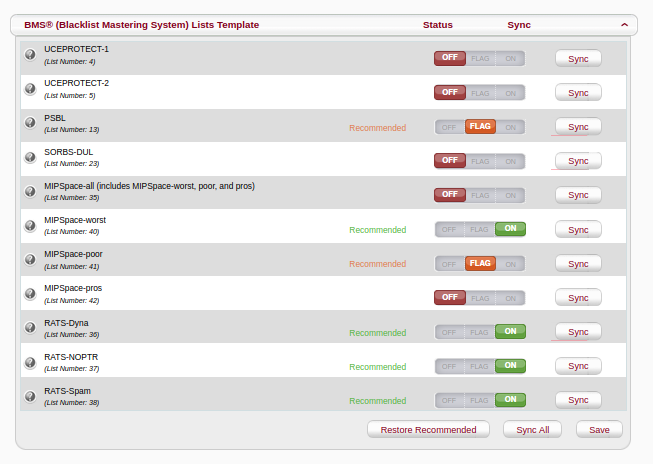Sync the MIPSpace-worst list
Screen dimensions: 653x464
[578, 230]
